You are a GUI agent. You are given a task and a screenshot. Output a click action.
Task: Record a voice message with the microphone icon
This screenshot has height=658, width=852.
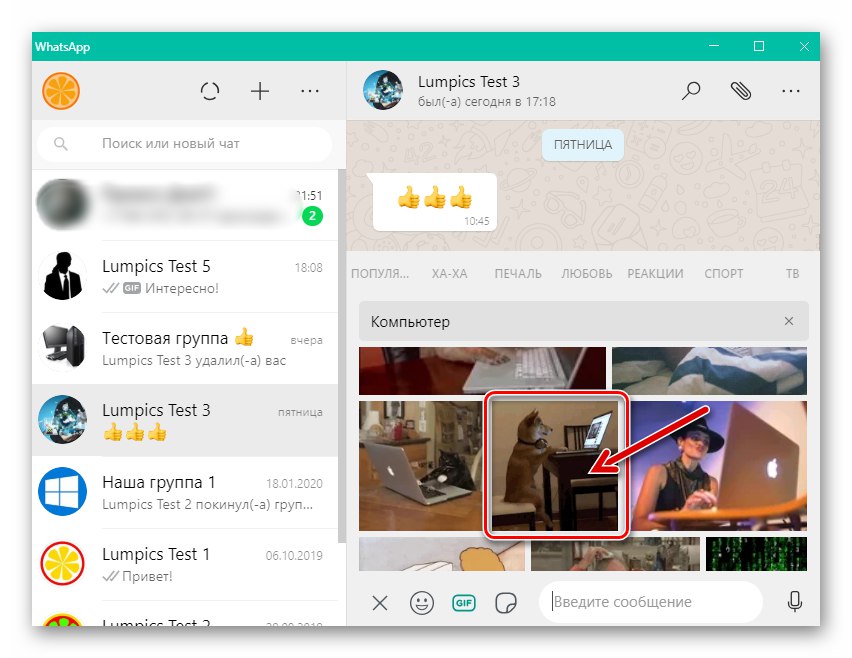click(795, 602)
